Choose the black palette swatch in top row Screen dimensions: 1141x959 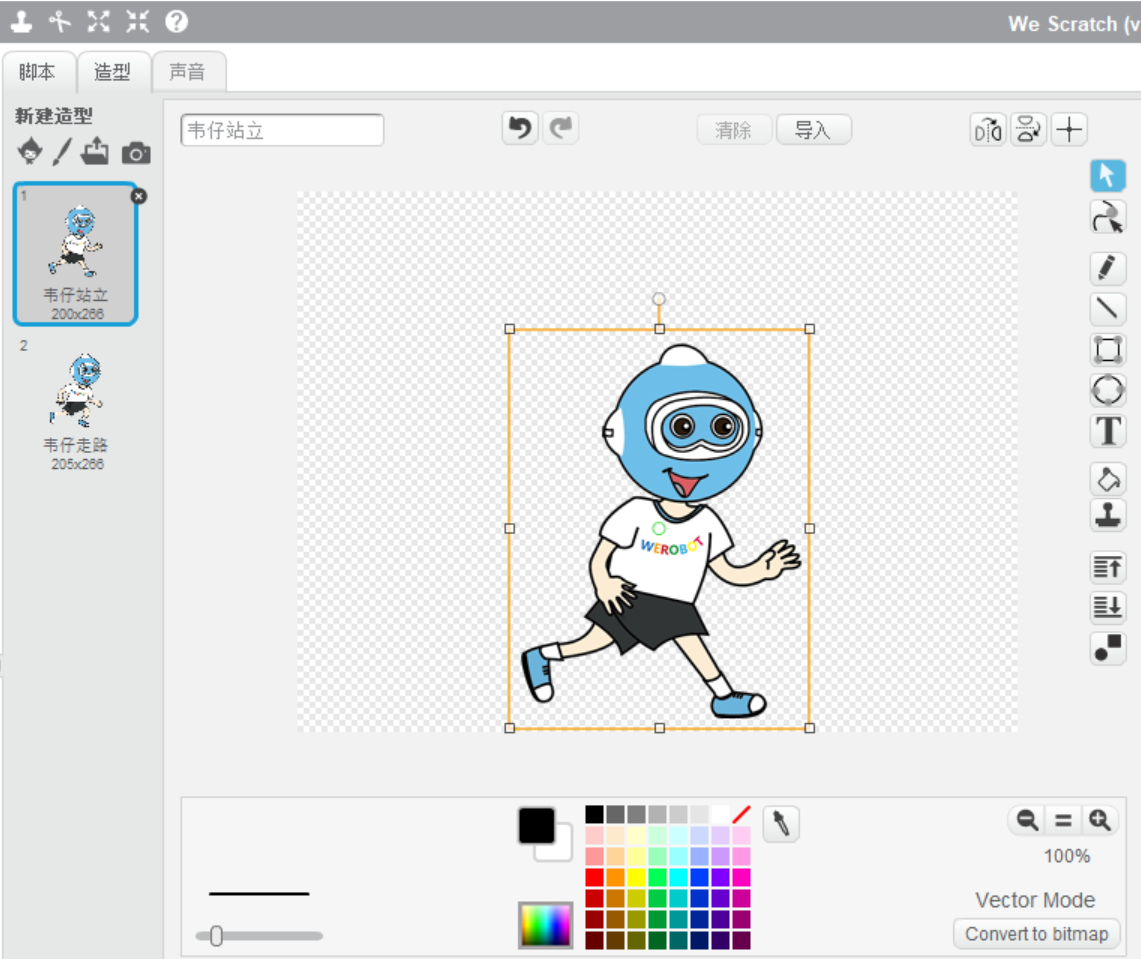tap(595, 814)
